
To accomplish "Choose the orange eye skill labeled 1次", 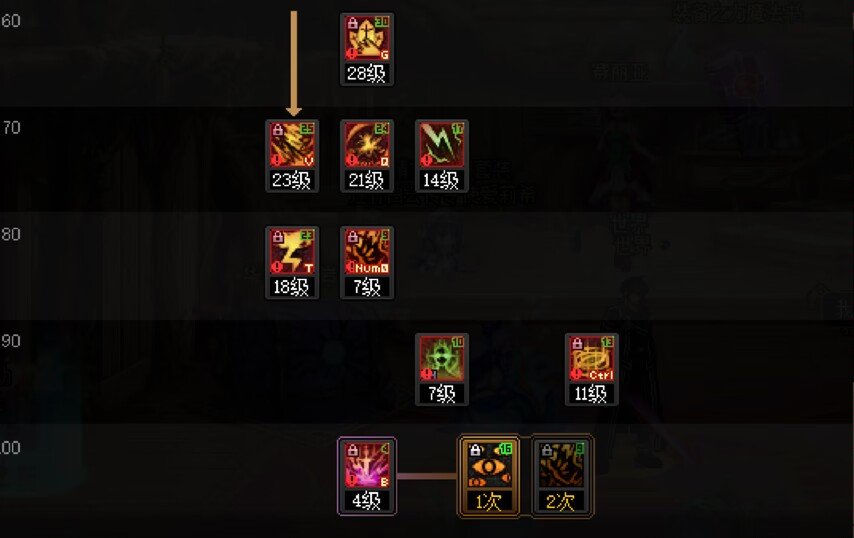I will [x=489, y=466].
